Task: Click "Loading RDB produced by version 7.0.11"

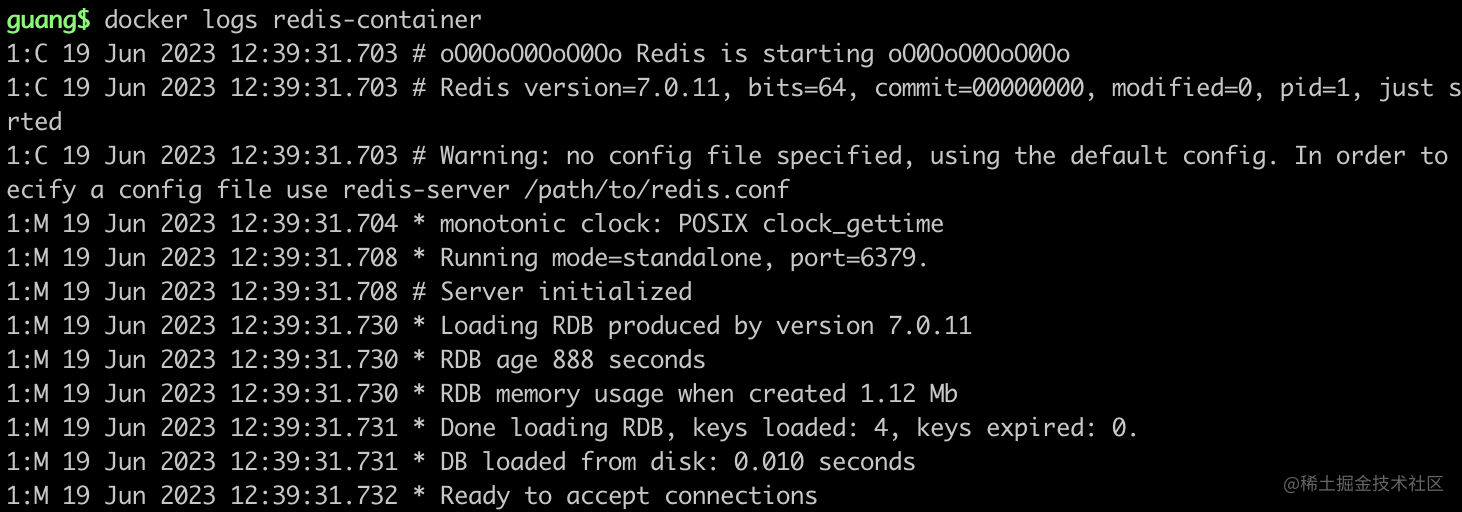Action: coord(705,326)
